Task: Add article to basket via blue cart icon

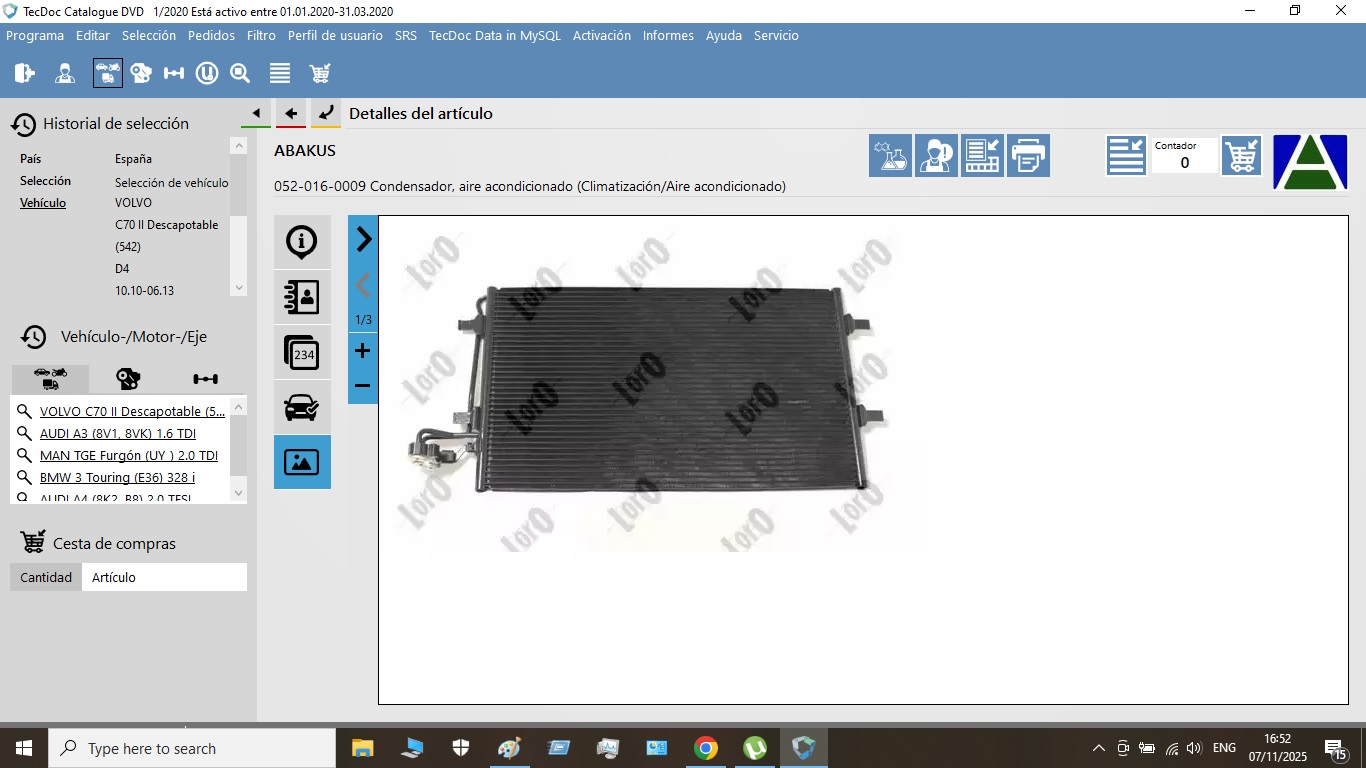Action: (1241, 156)
